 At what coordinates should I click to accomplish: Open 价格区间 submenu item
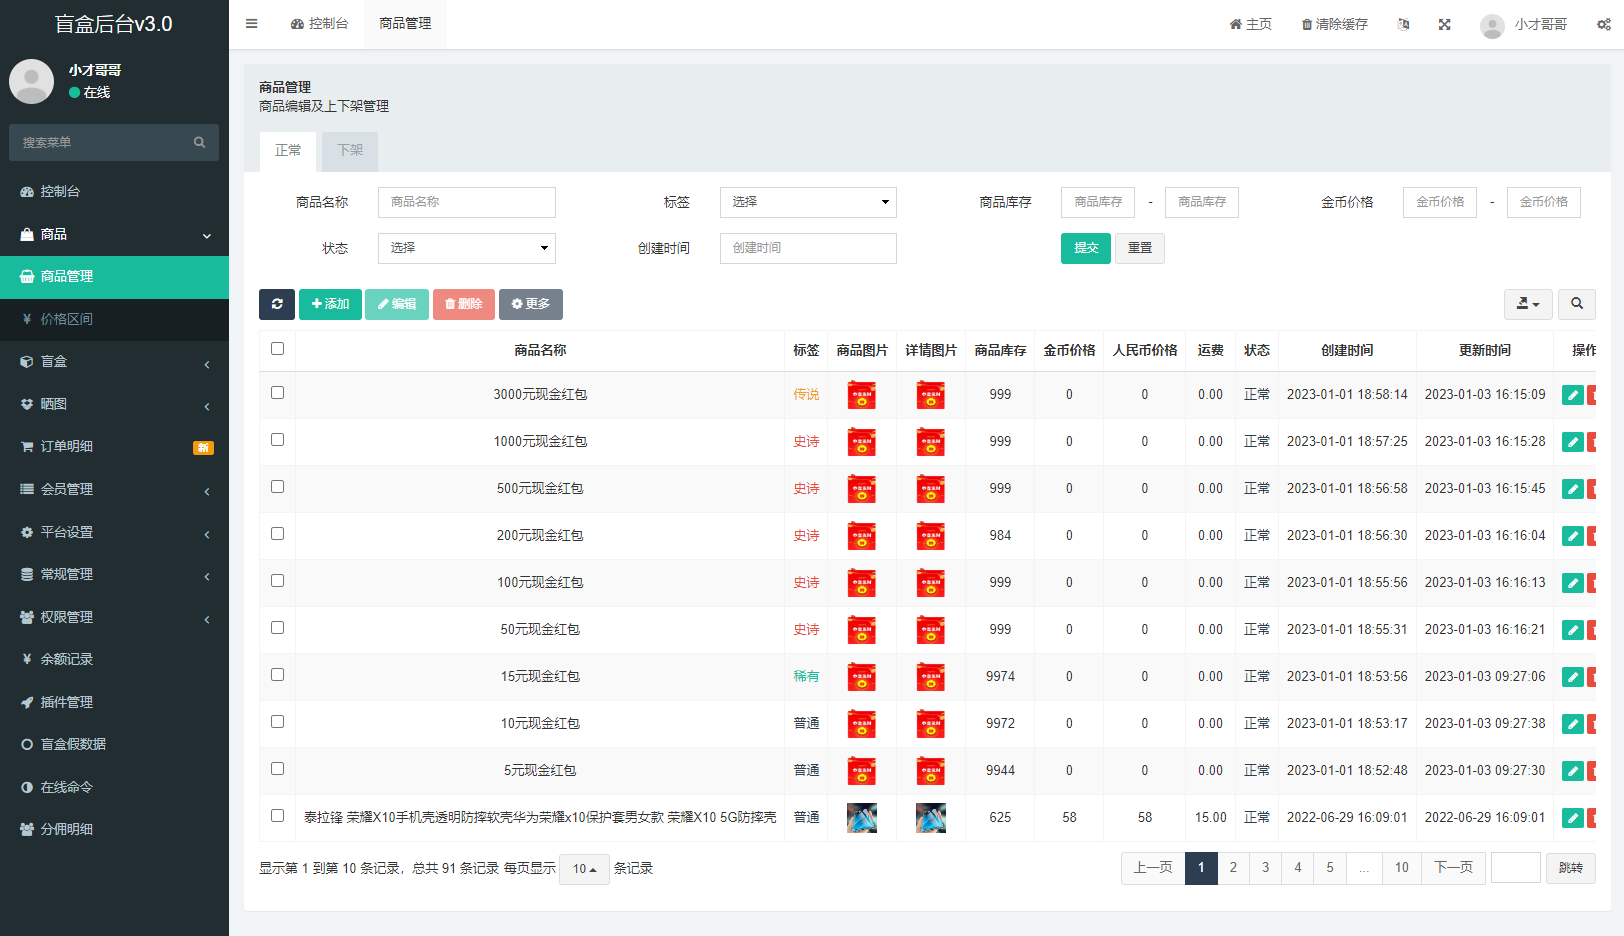(x=114, y=319)
